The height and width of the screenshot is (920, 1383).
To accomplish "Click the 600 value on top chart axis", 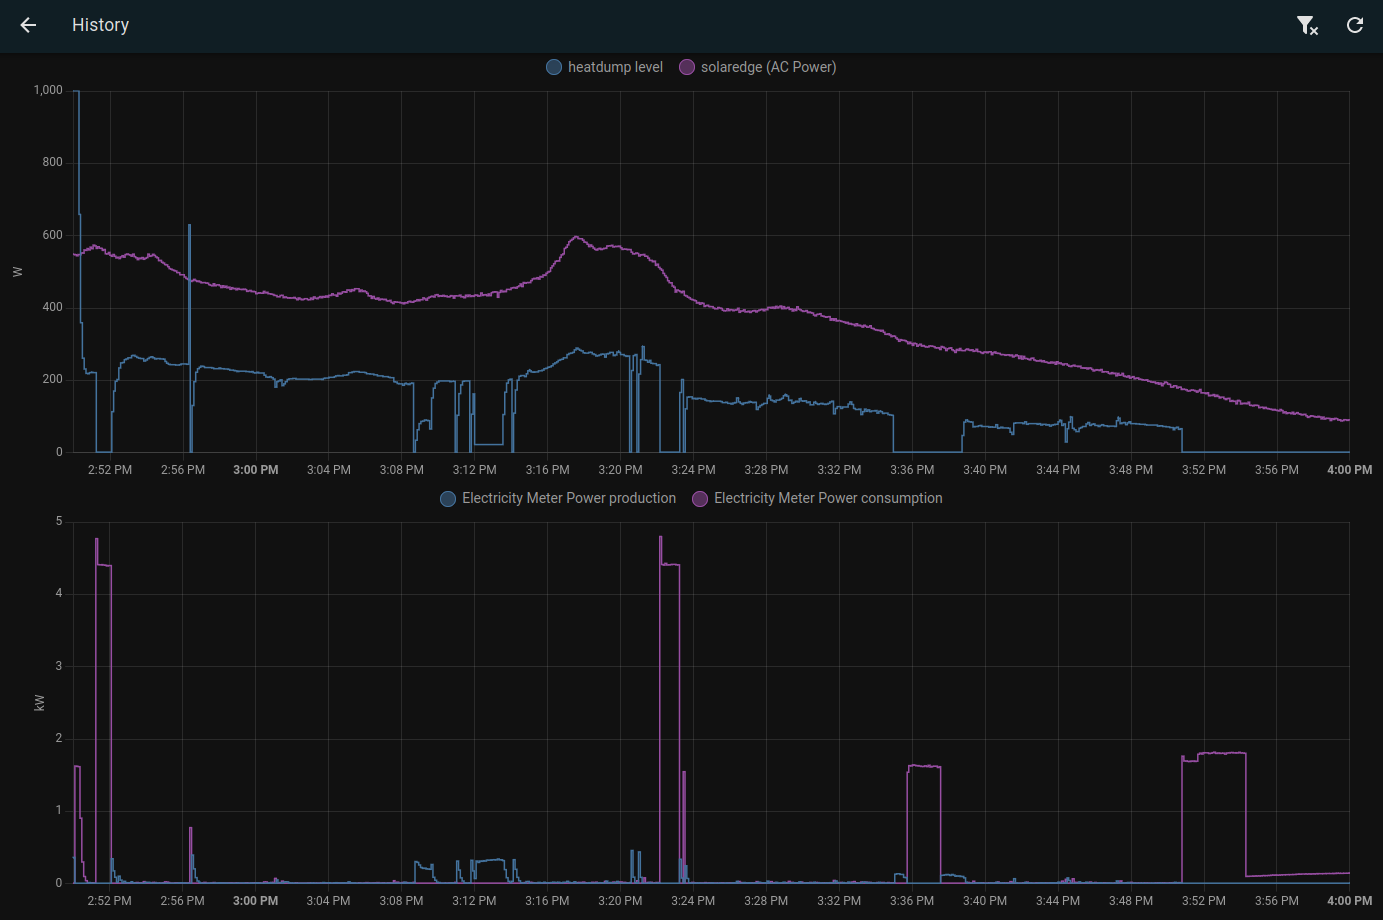I will [x=52, y=235].
